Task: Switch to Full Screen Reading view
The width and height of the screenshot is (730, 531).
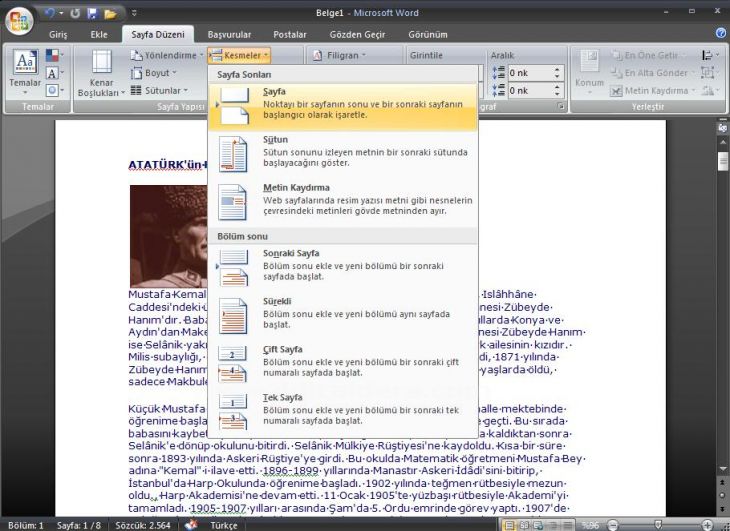Action: (x=524, y=525)
